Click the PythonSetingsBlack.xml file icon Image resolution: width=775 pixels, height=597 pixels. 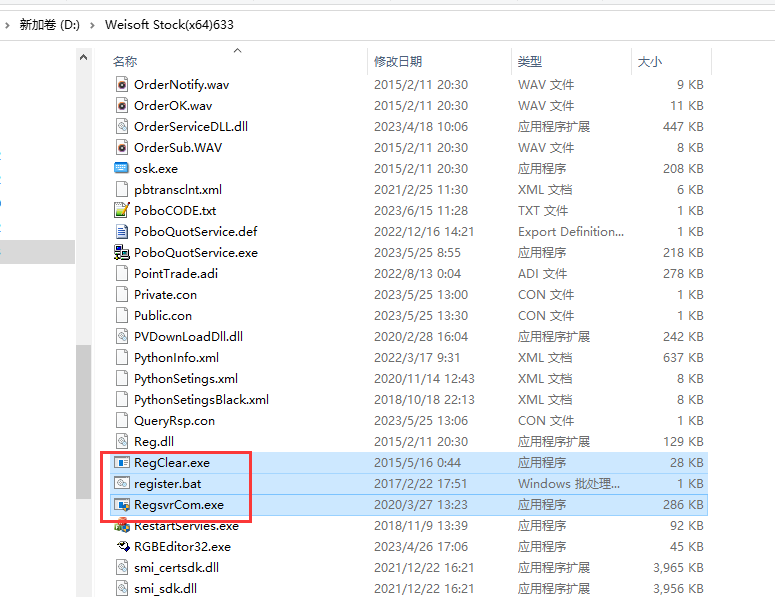(122, 400)
